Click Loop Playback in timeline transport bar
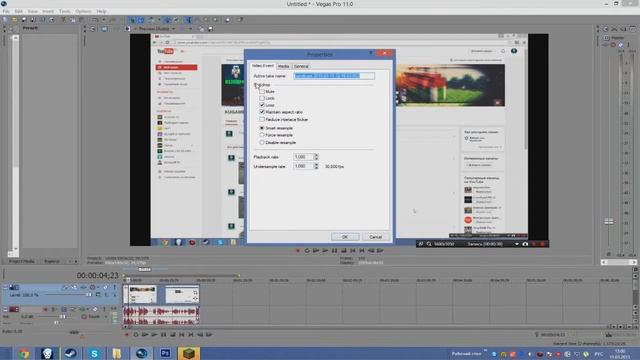Screen dimensions: 640x360 click(136, 335)
